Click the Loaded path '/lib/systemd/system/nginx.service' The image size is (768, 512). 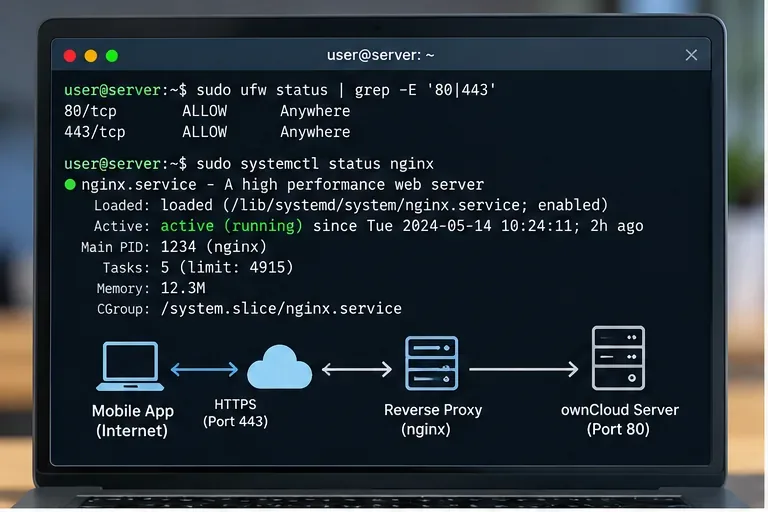coord(374,205)
